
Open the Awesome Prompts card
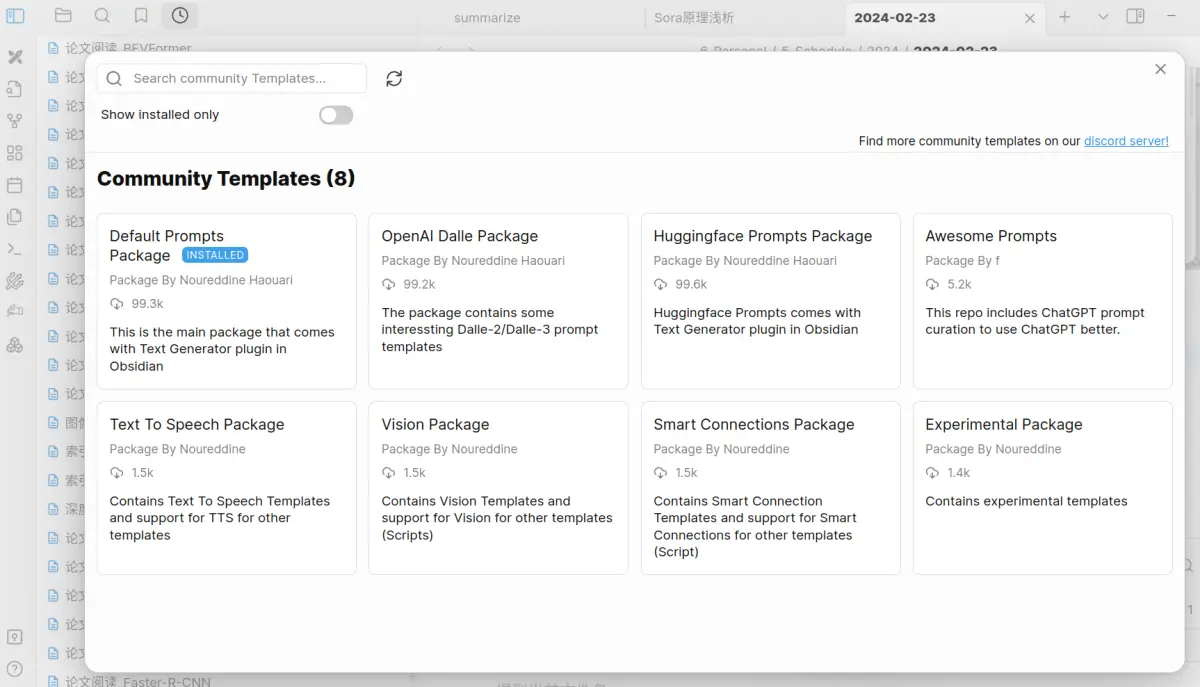tap(1042, 301)
